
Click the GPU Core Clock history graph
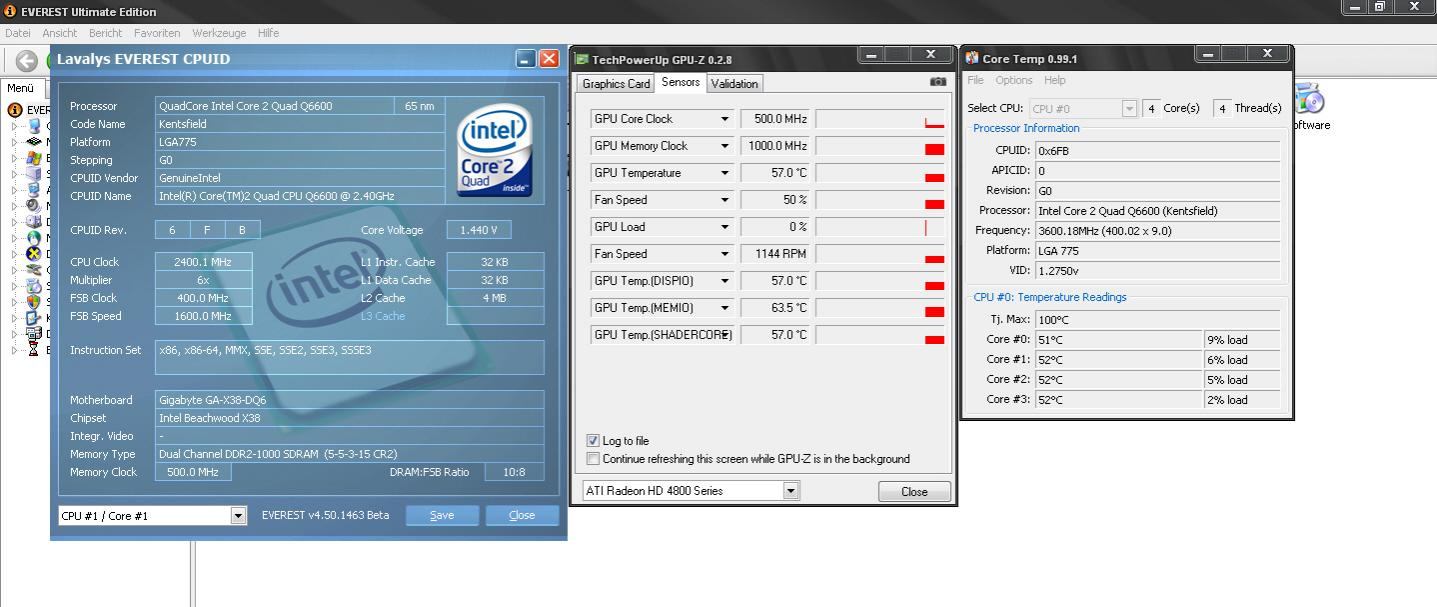[880, 119]
